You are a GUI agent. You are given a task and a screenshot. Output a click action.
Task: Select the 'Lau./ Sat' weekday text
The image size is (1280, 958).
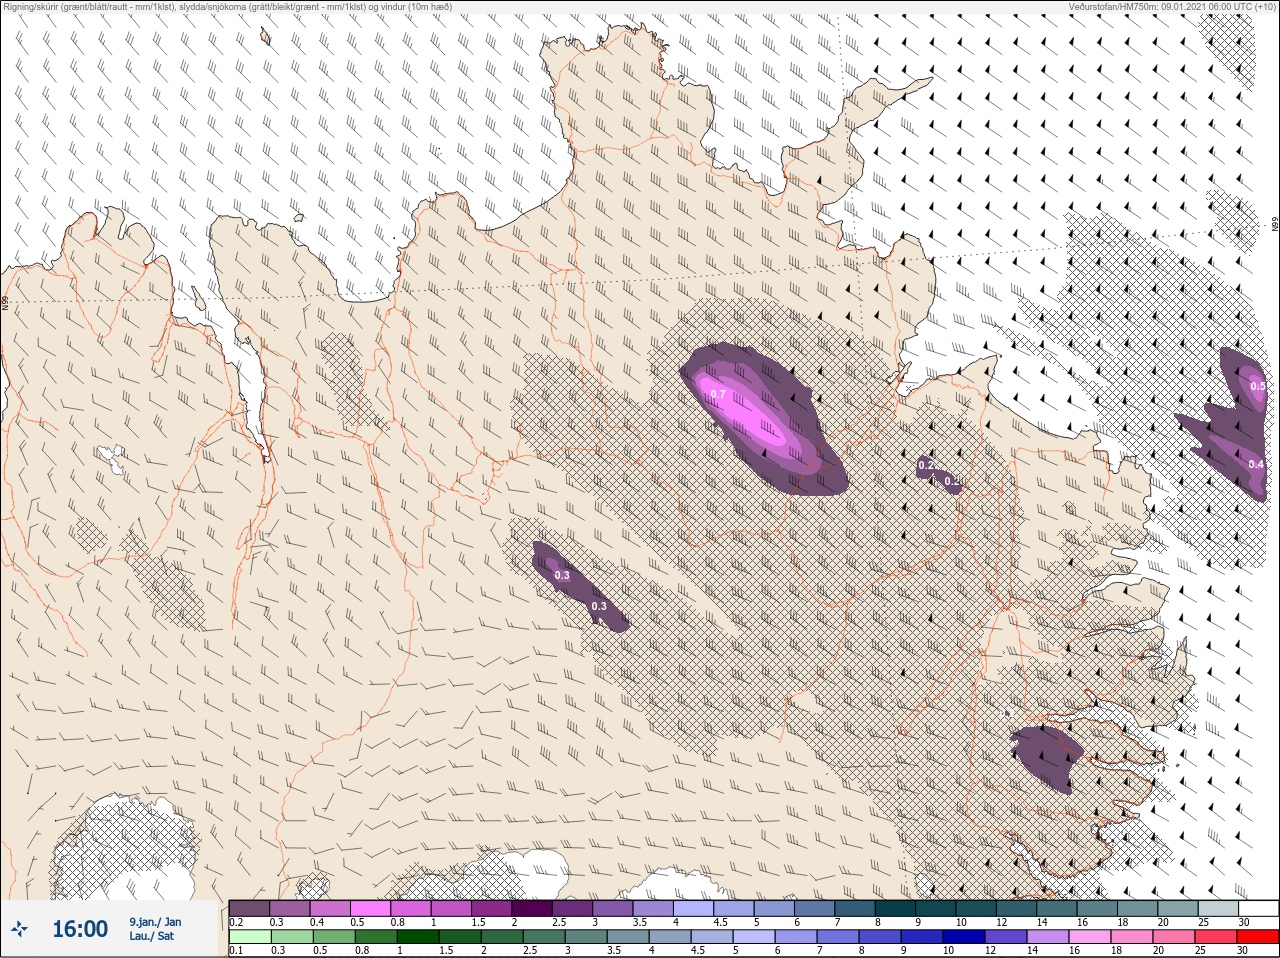[x=151, y=937]
